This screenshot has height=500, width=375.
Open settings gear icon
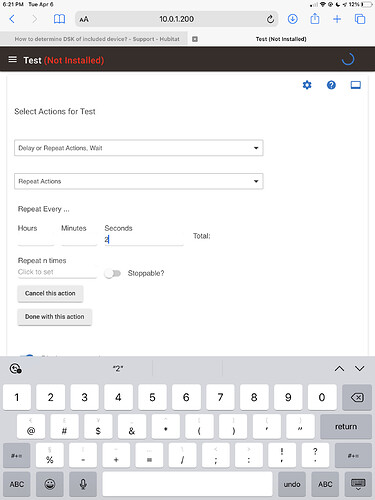coord(307,85)
